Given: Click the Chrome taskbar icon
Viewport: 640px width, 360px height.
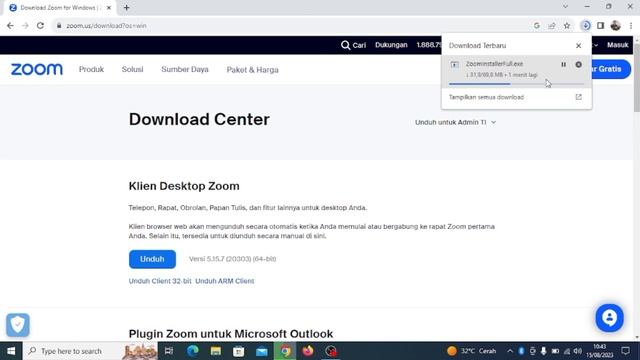Looking at the screenshot, I should (x=285, y=351).
